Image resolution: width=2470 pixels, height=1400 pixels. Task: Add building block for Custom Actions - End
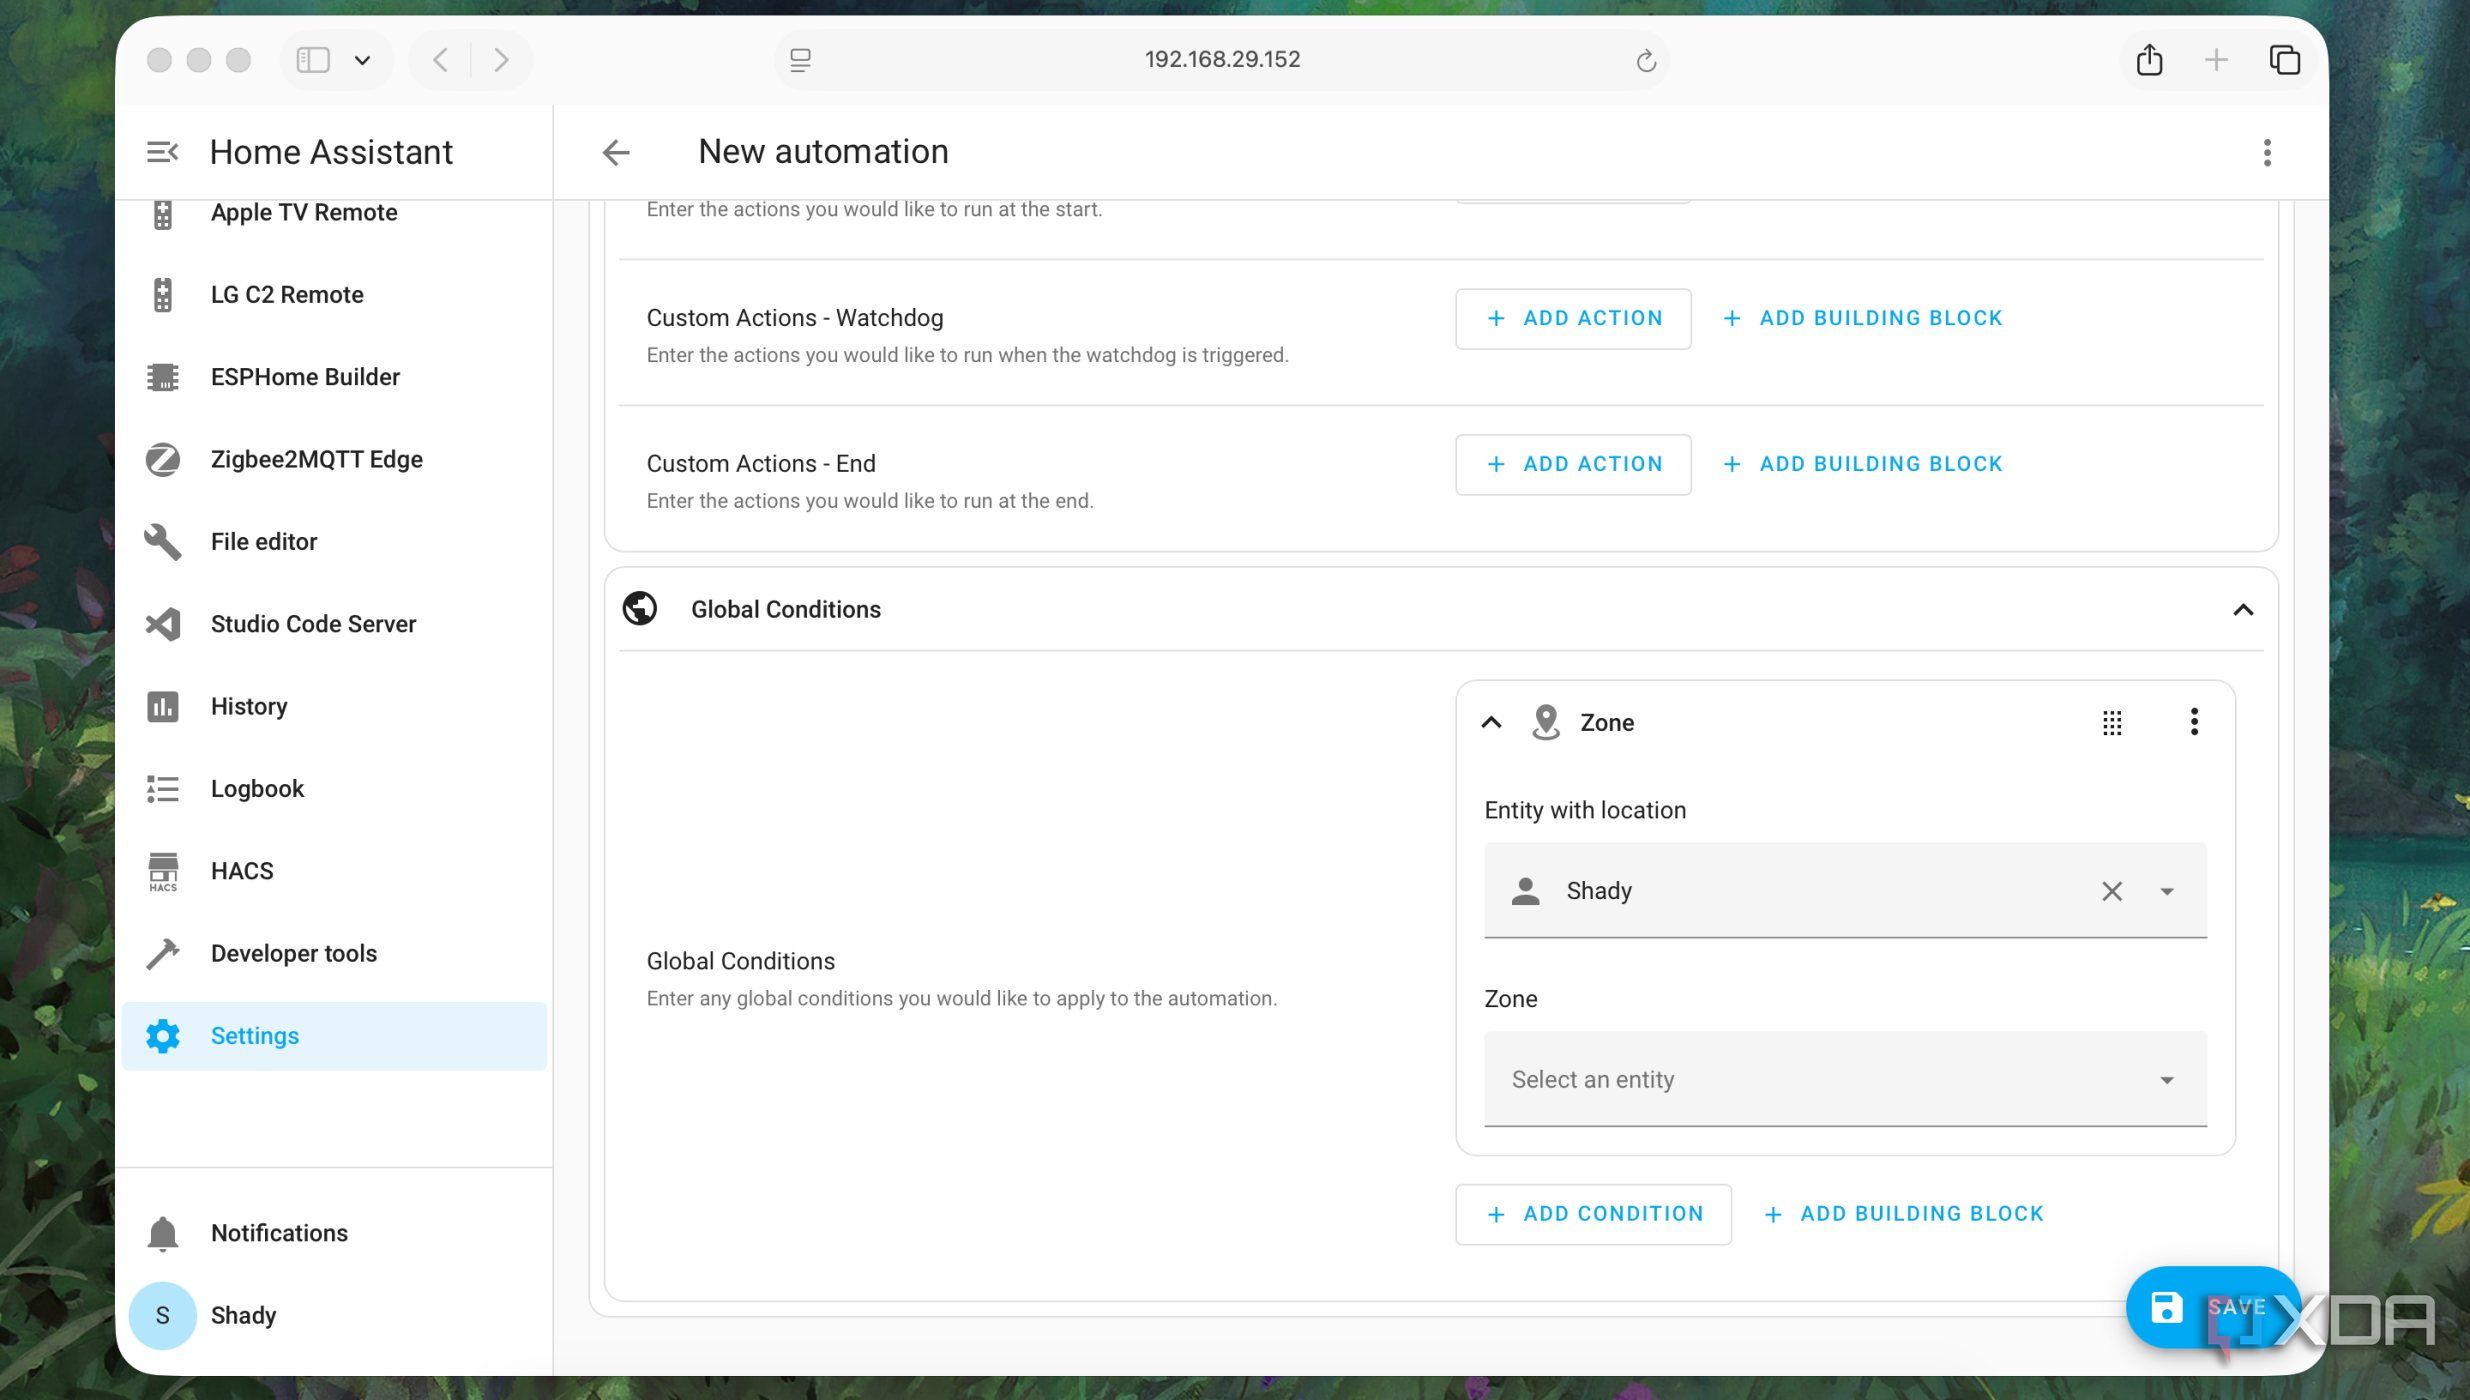click(1863, 464)
